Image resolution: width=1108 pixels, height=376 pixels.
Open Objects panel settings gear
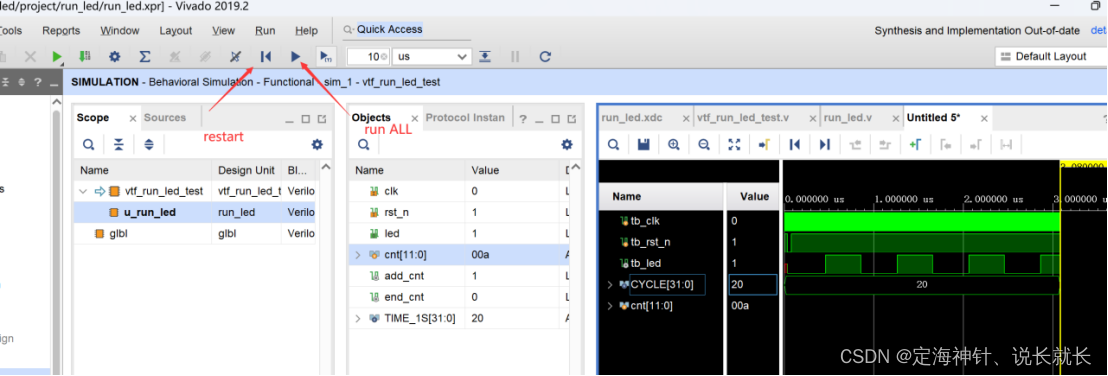click(567, 144)
